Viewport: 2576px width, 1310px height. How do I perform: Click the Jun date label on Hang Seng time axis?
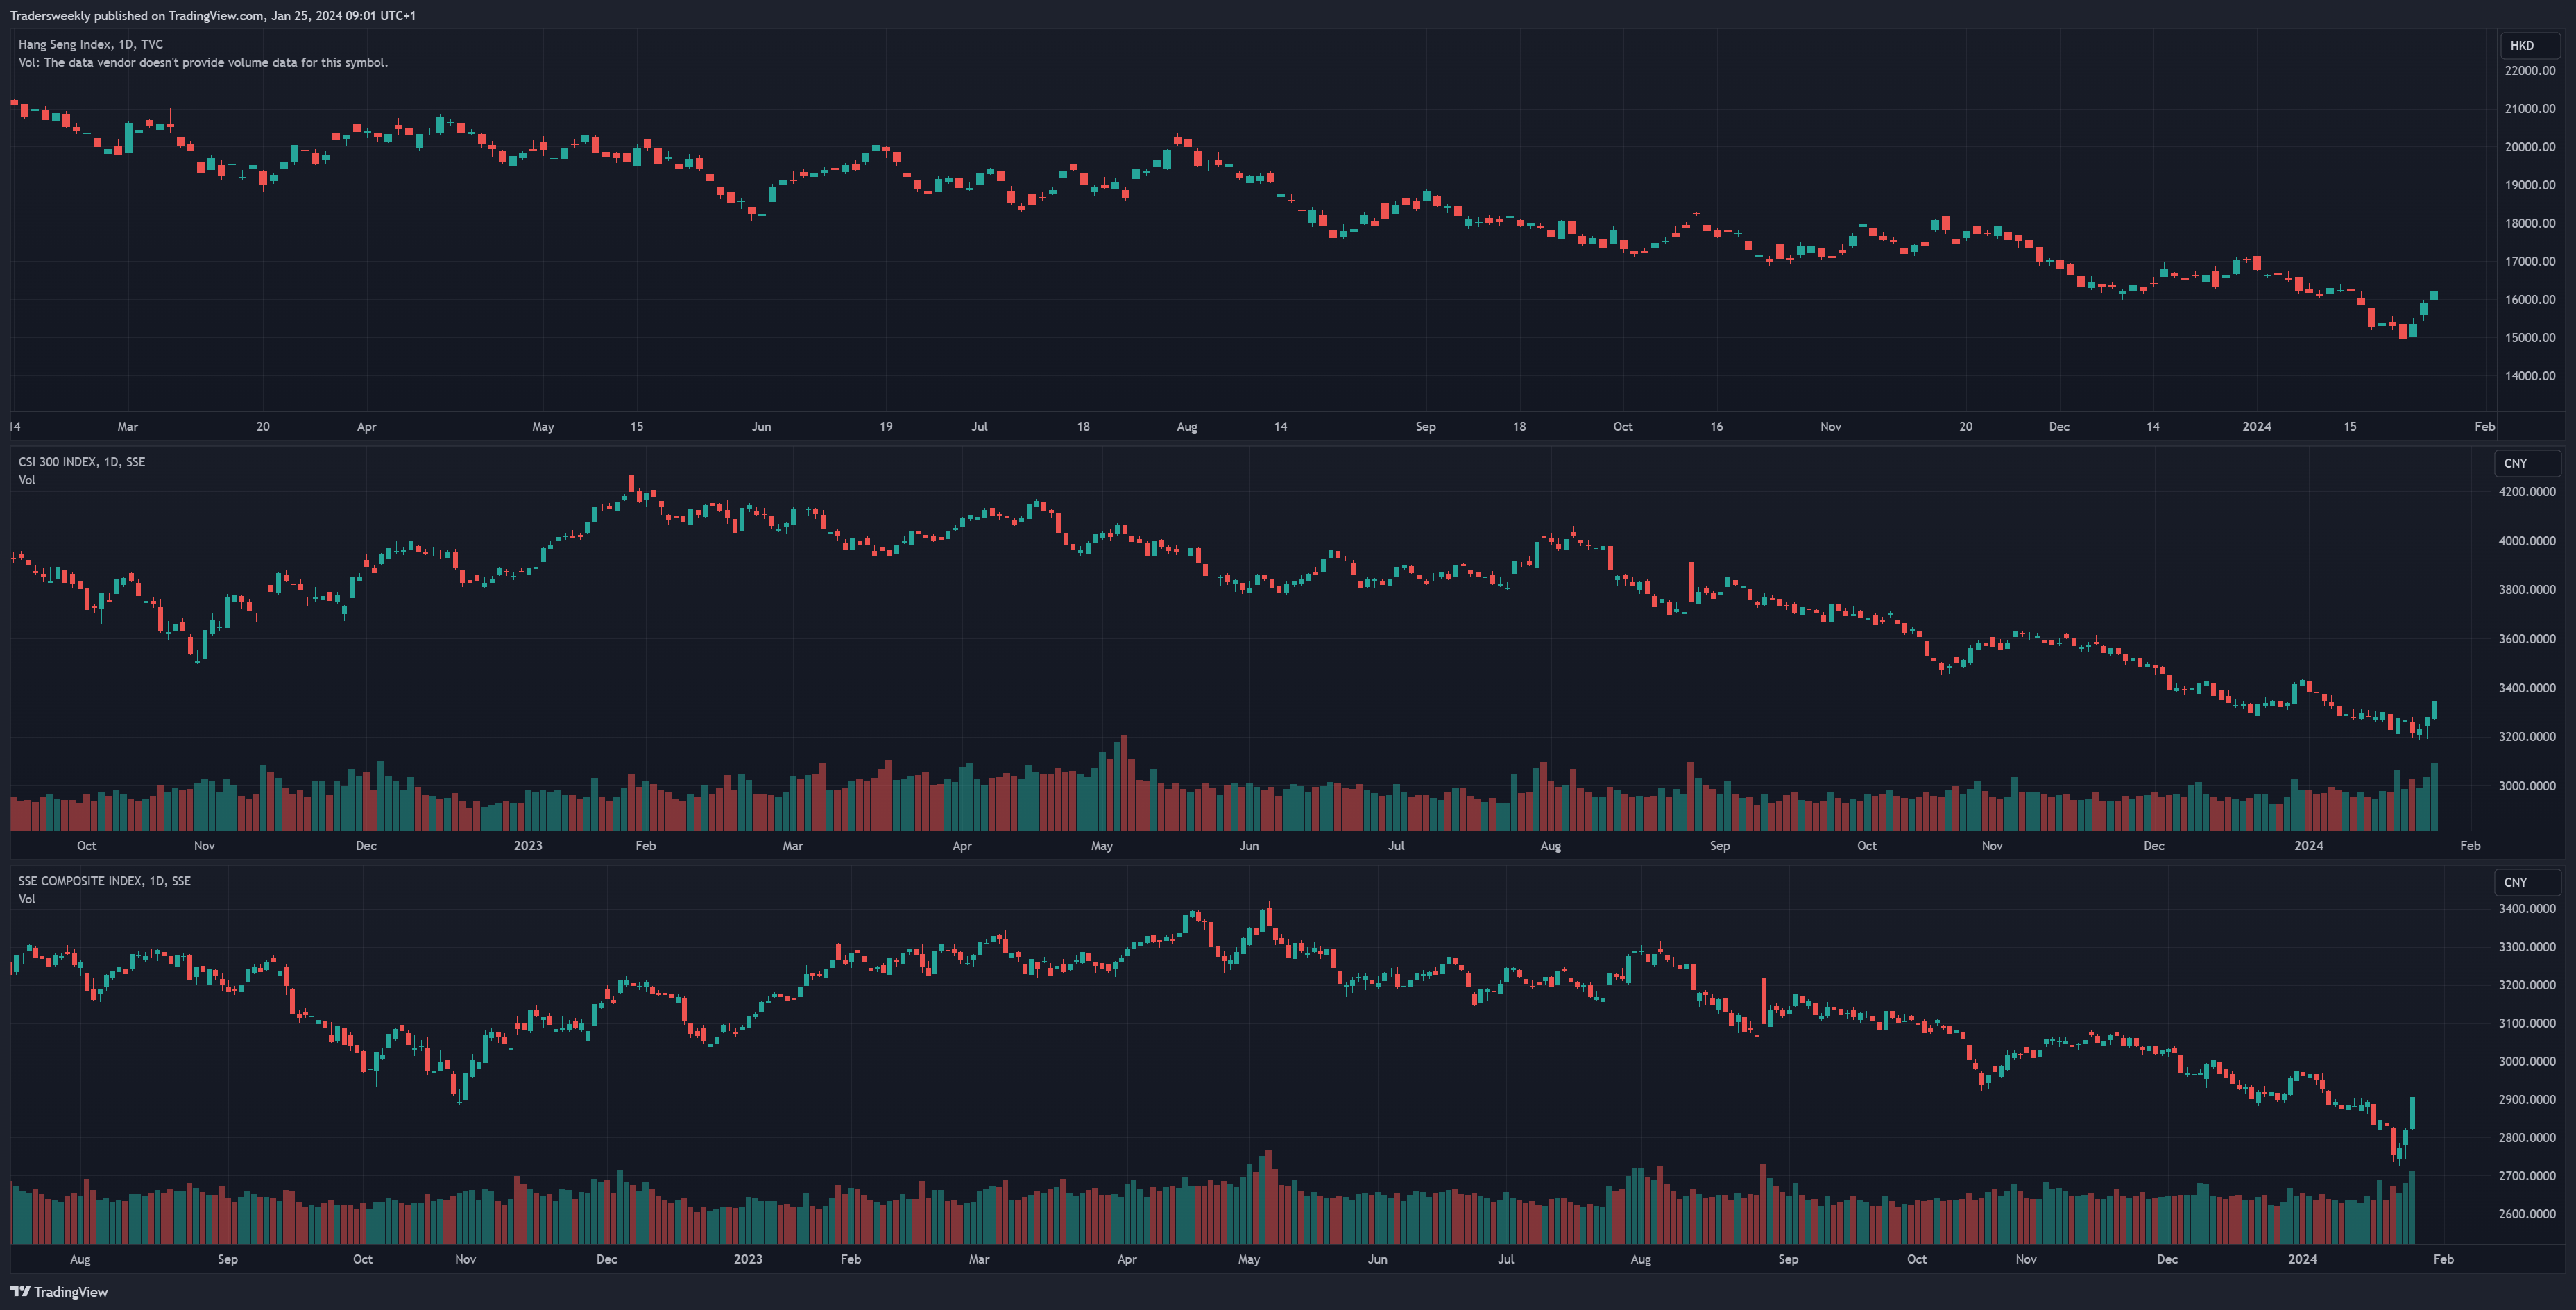pyautogui.click(x=762, y=427)
